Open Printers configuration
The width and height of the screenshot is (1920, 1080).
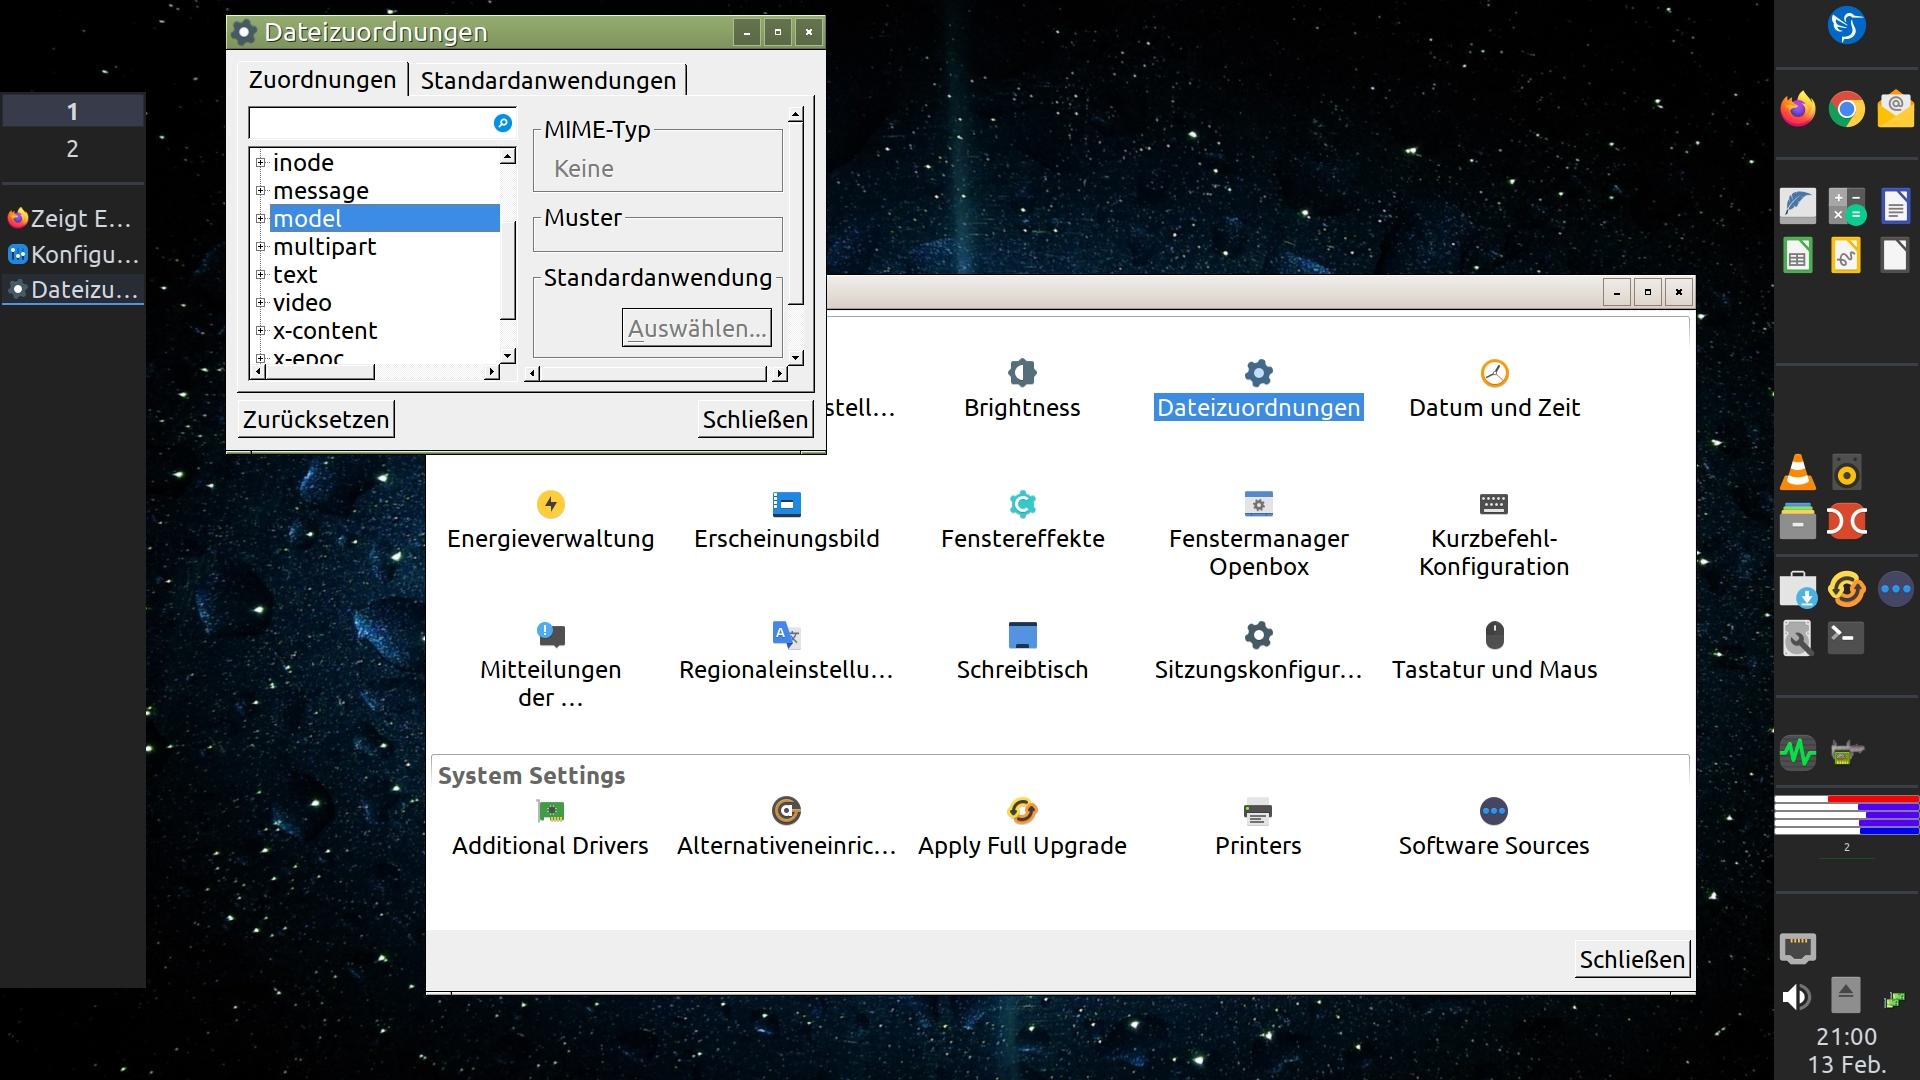coord(1257,812)
